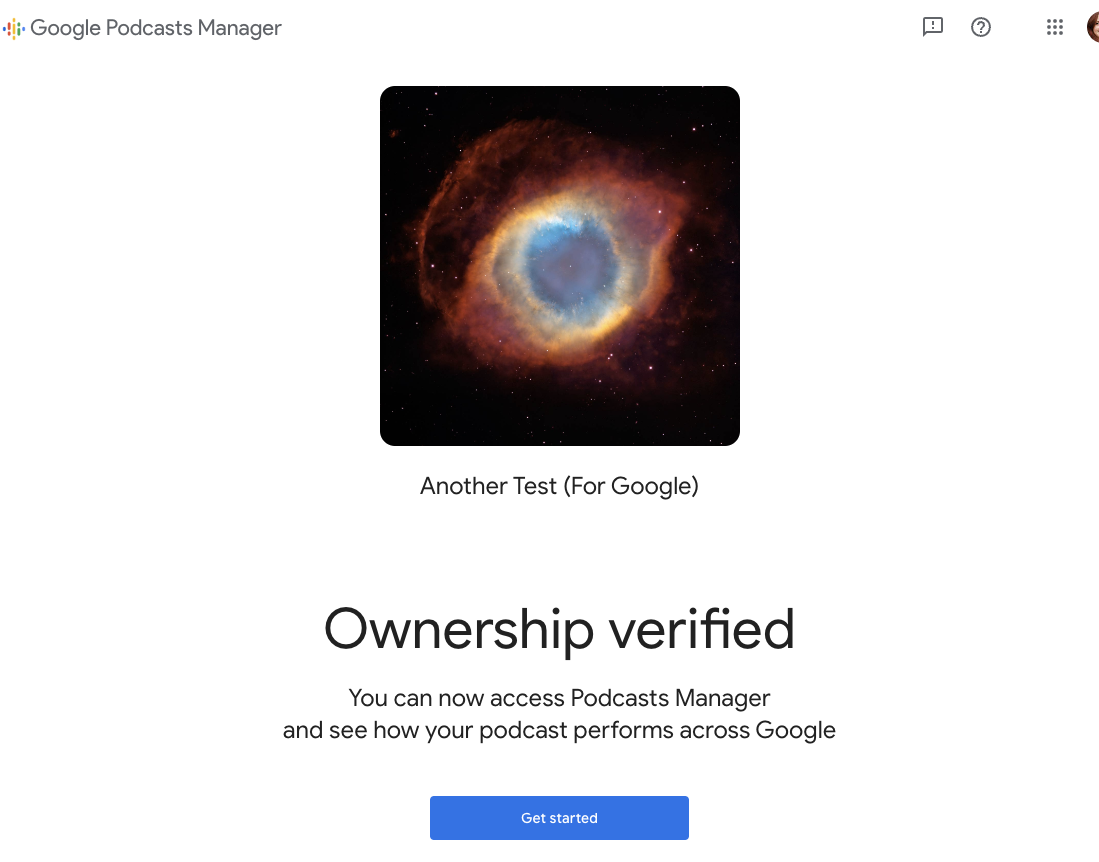
Task: Click the podcast title Another Test (For Google)
Action: click(x=559, y=486)
